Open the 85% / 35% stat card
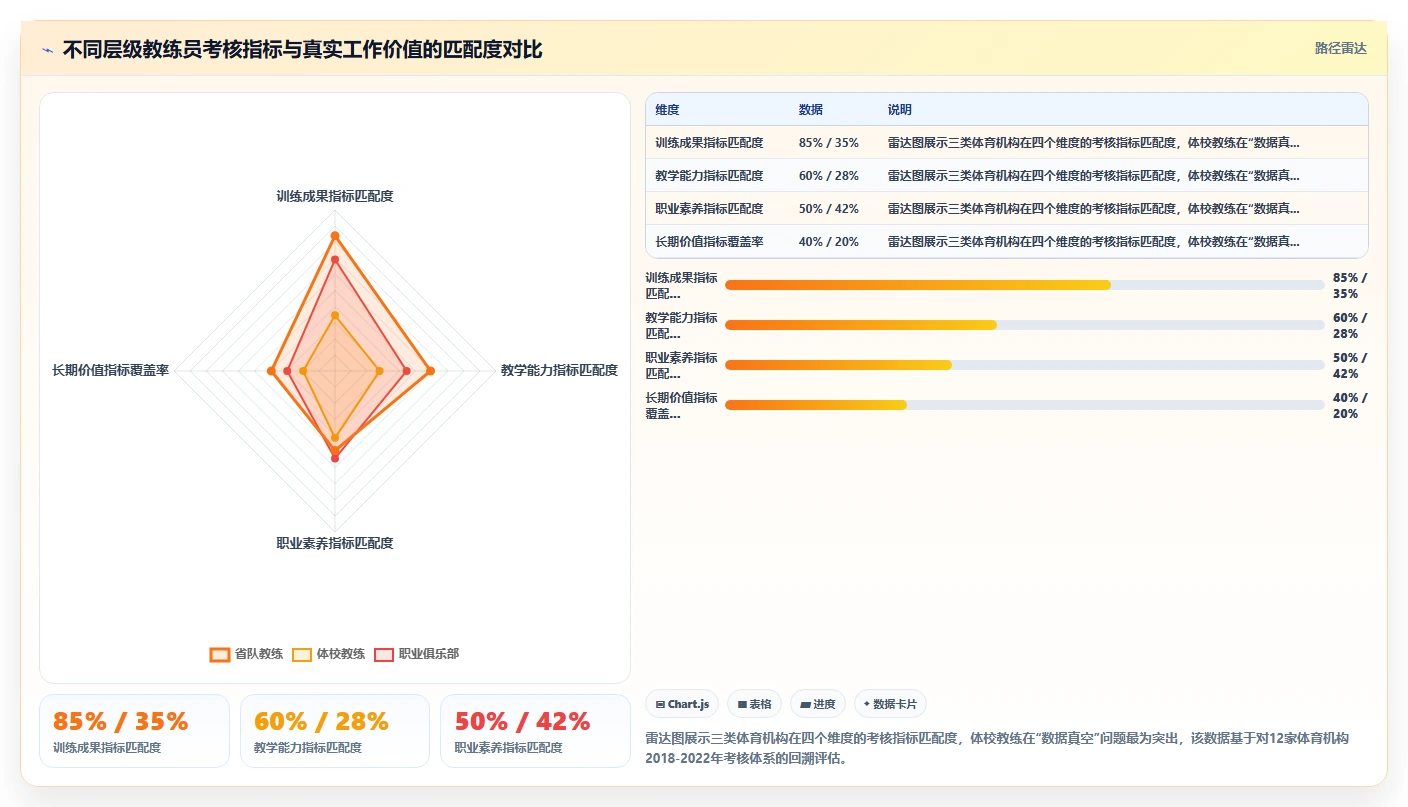The image size is (1408, 807). [134, 731]
